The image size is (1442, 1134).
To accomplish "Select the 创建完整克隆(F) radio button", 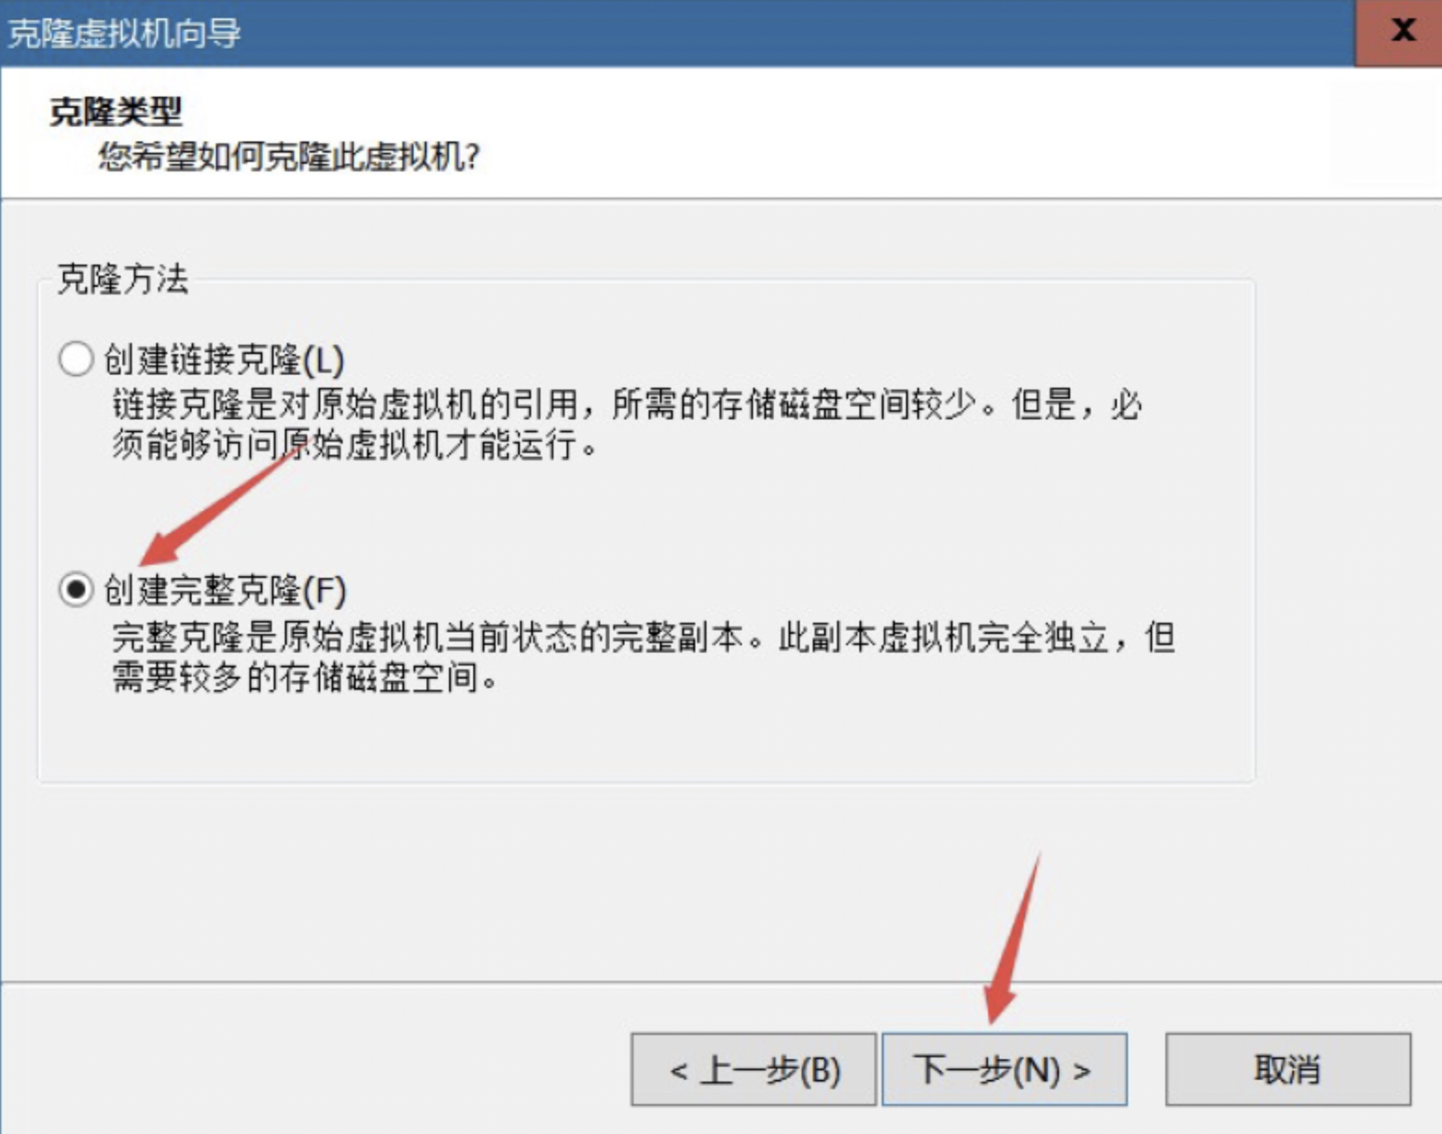I will click(76, 590).
